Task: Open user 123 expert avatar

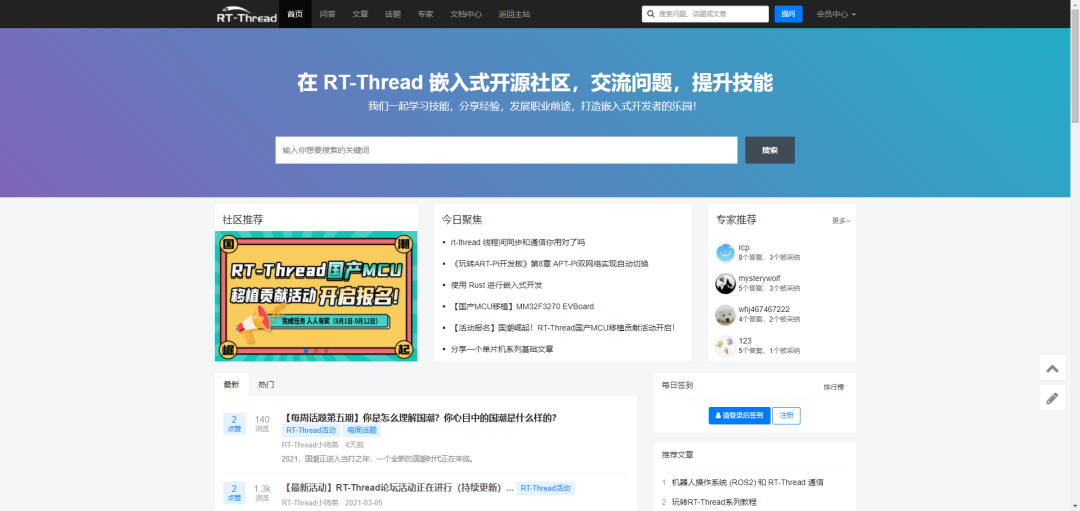Action: pyautogui.click(x=725, y=346)
